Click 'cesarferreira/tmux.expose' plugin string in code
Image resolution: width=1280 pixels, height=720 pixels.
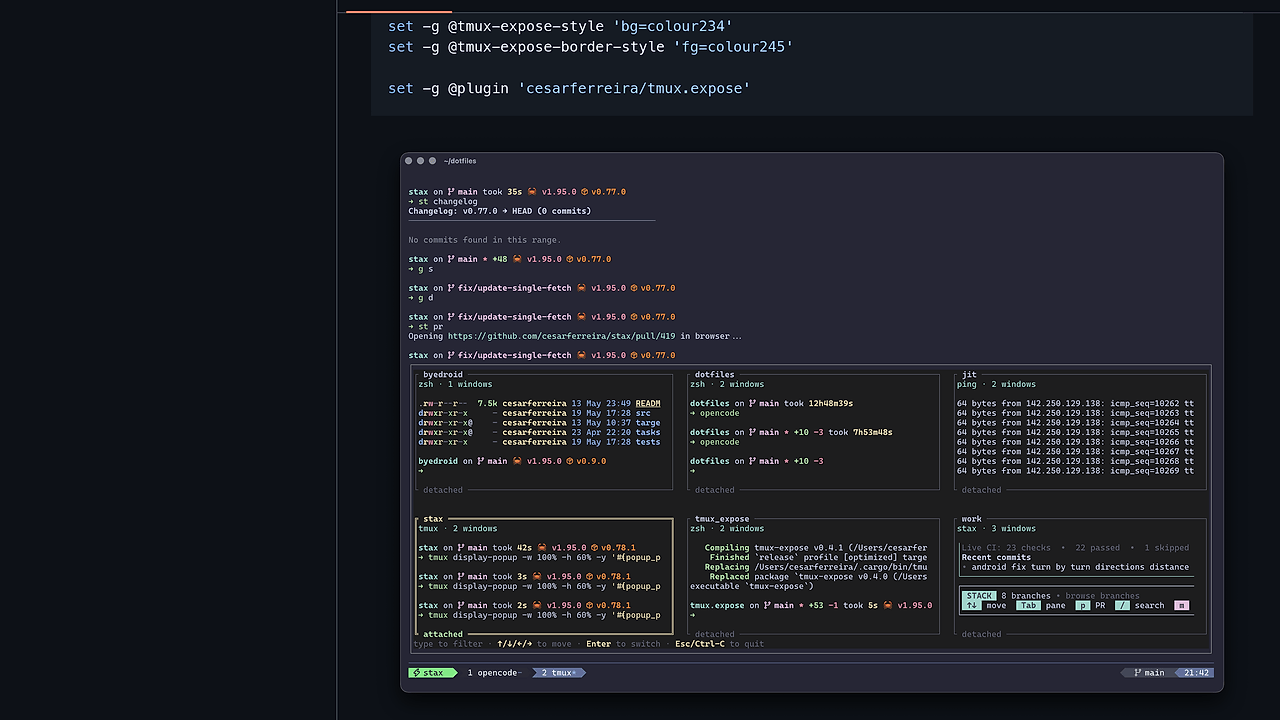(634, 89)
